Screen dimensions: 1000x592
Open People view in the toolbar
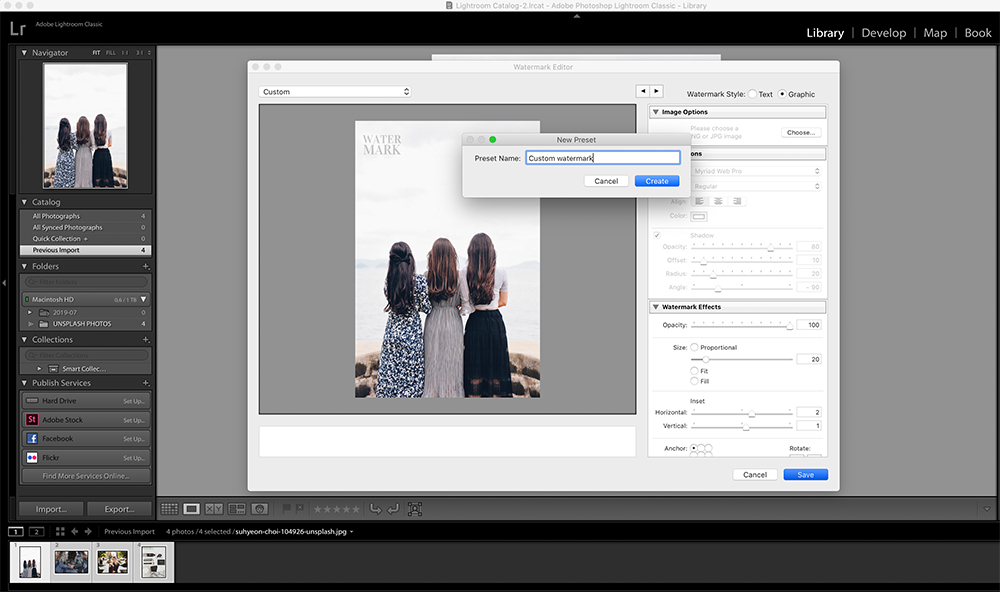coord(259,509)
